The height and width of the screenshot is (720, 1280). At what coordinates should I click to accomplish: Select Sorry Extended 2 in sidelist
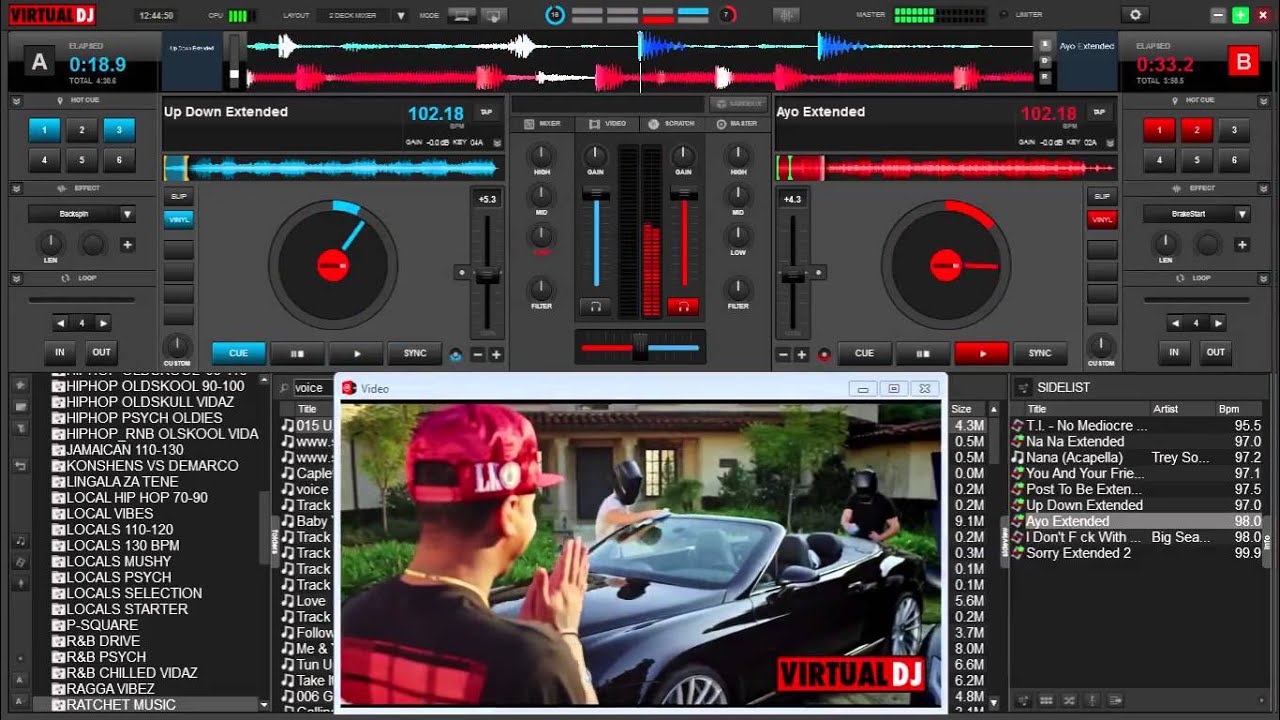[x=1135, y=553]
